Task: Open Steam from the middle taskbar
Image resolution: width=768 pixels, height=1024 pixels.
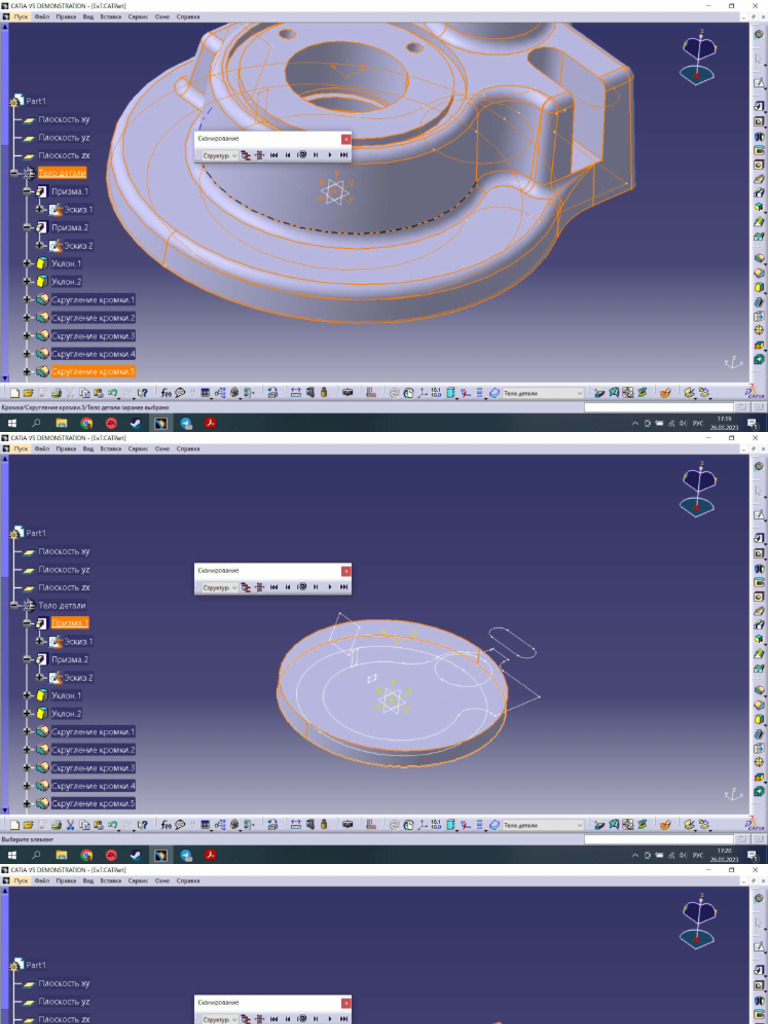Action: pyautogui.click(x=135, y=855)
